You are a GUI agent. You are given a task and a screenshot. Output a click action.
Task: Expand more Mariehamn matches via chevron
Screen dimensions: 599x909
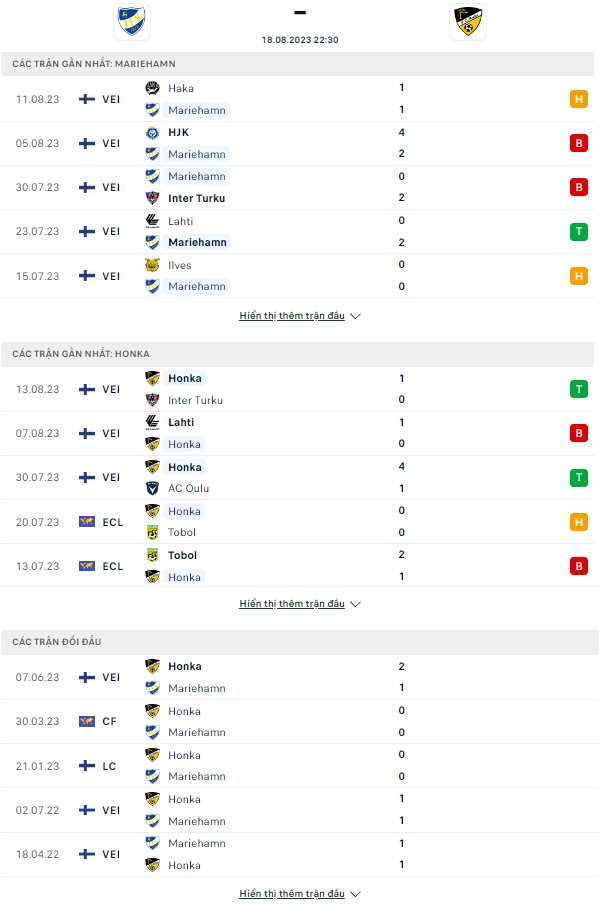356,315
